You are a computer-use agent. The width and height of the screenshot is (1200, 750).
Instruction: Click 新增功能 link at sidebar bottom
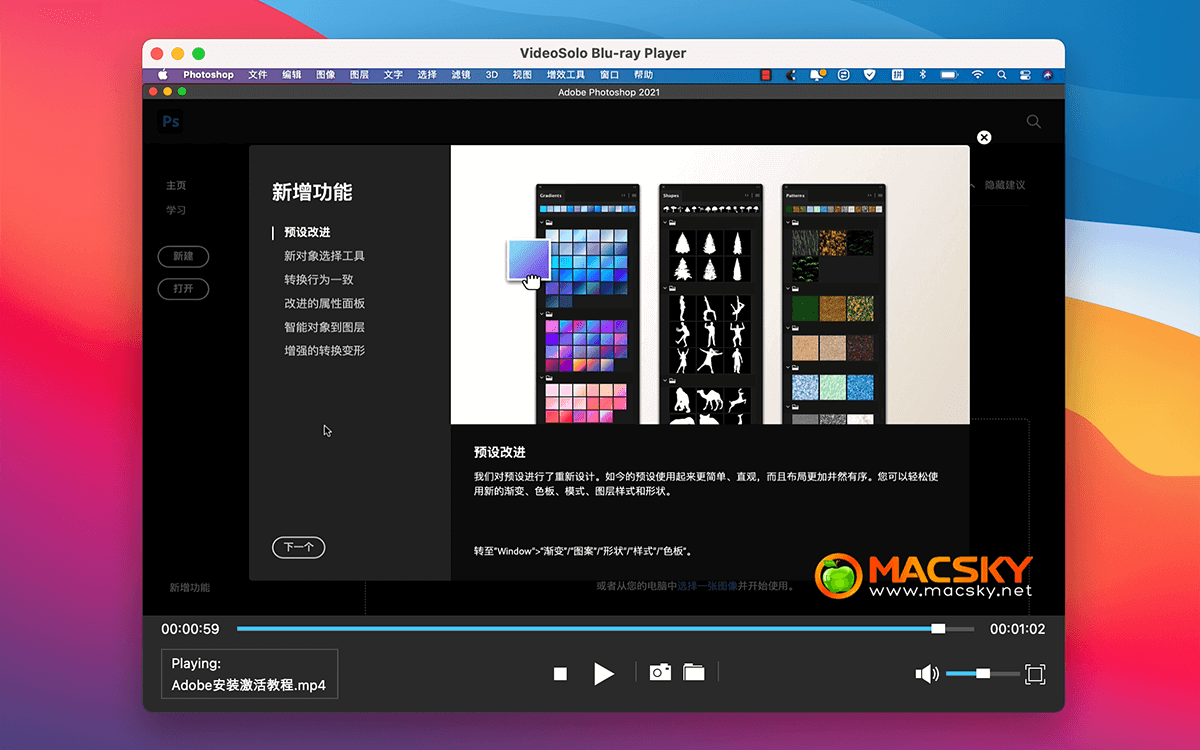pos(190,588)
